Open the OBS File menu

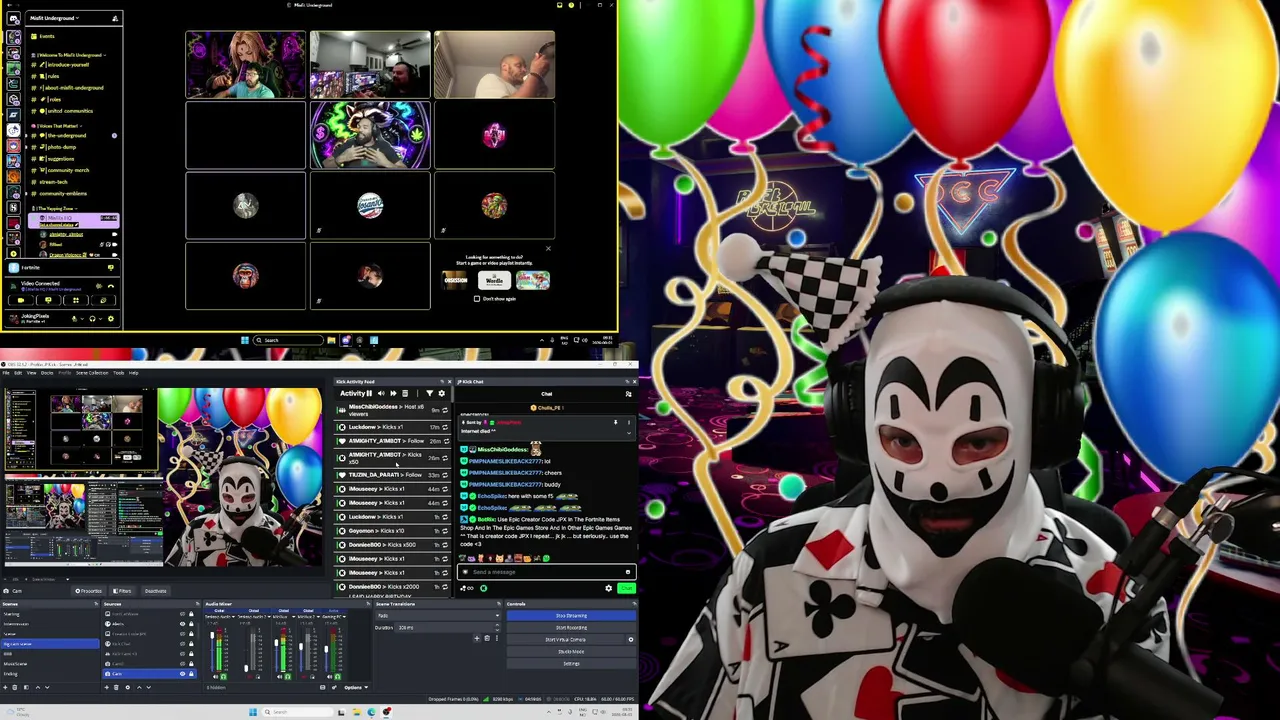pos(6,373)
